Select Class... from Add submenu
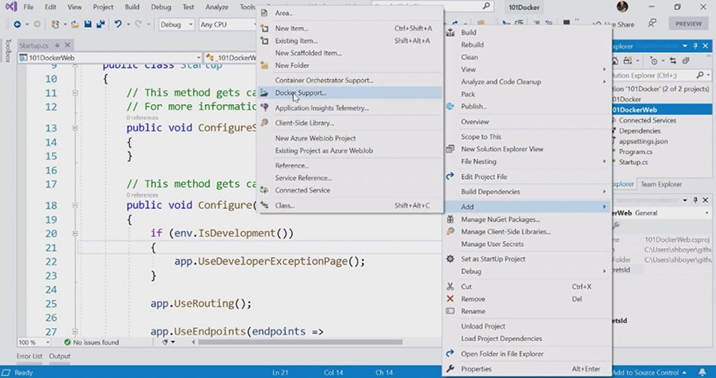716x378 pixels. click(350, 205)
